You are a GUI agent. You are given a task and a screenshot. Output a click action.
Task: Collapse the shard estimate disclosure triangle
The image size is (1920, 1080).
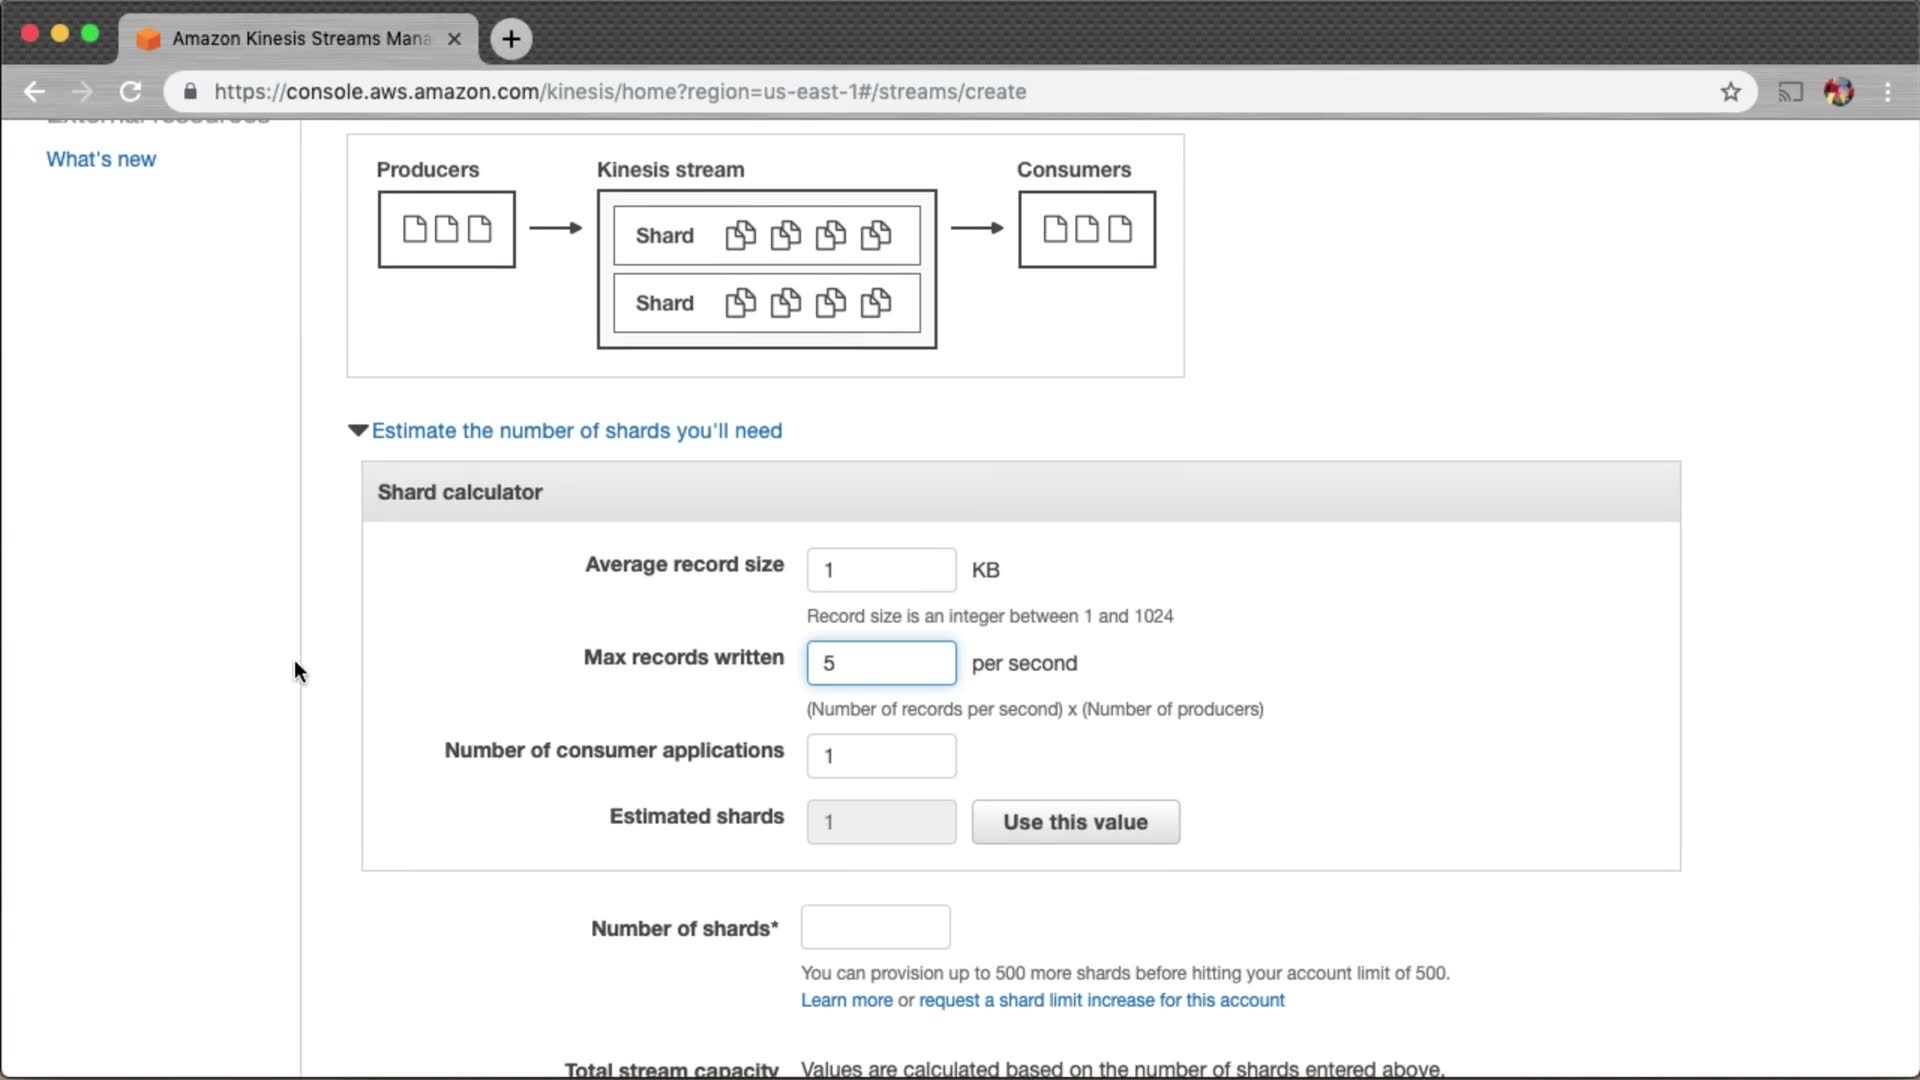(358, 431)
